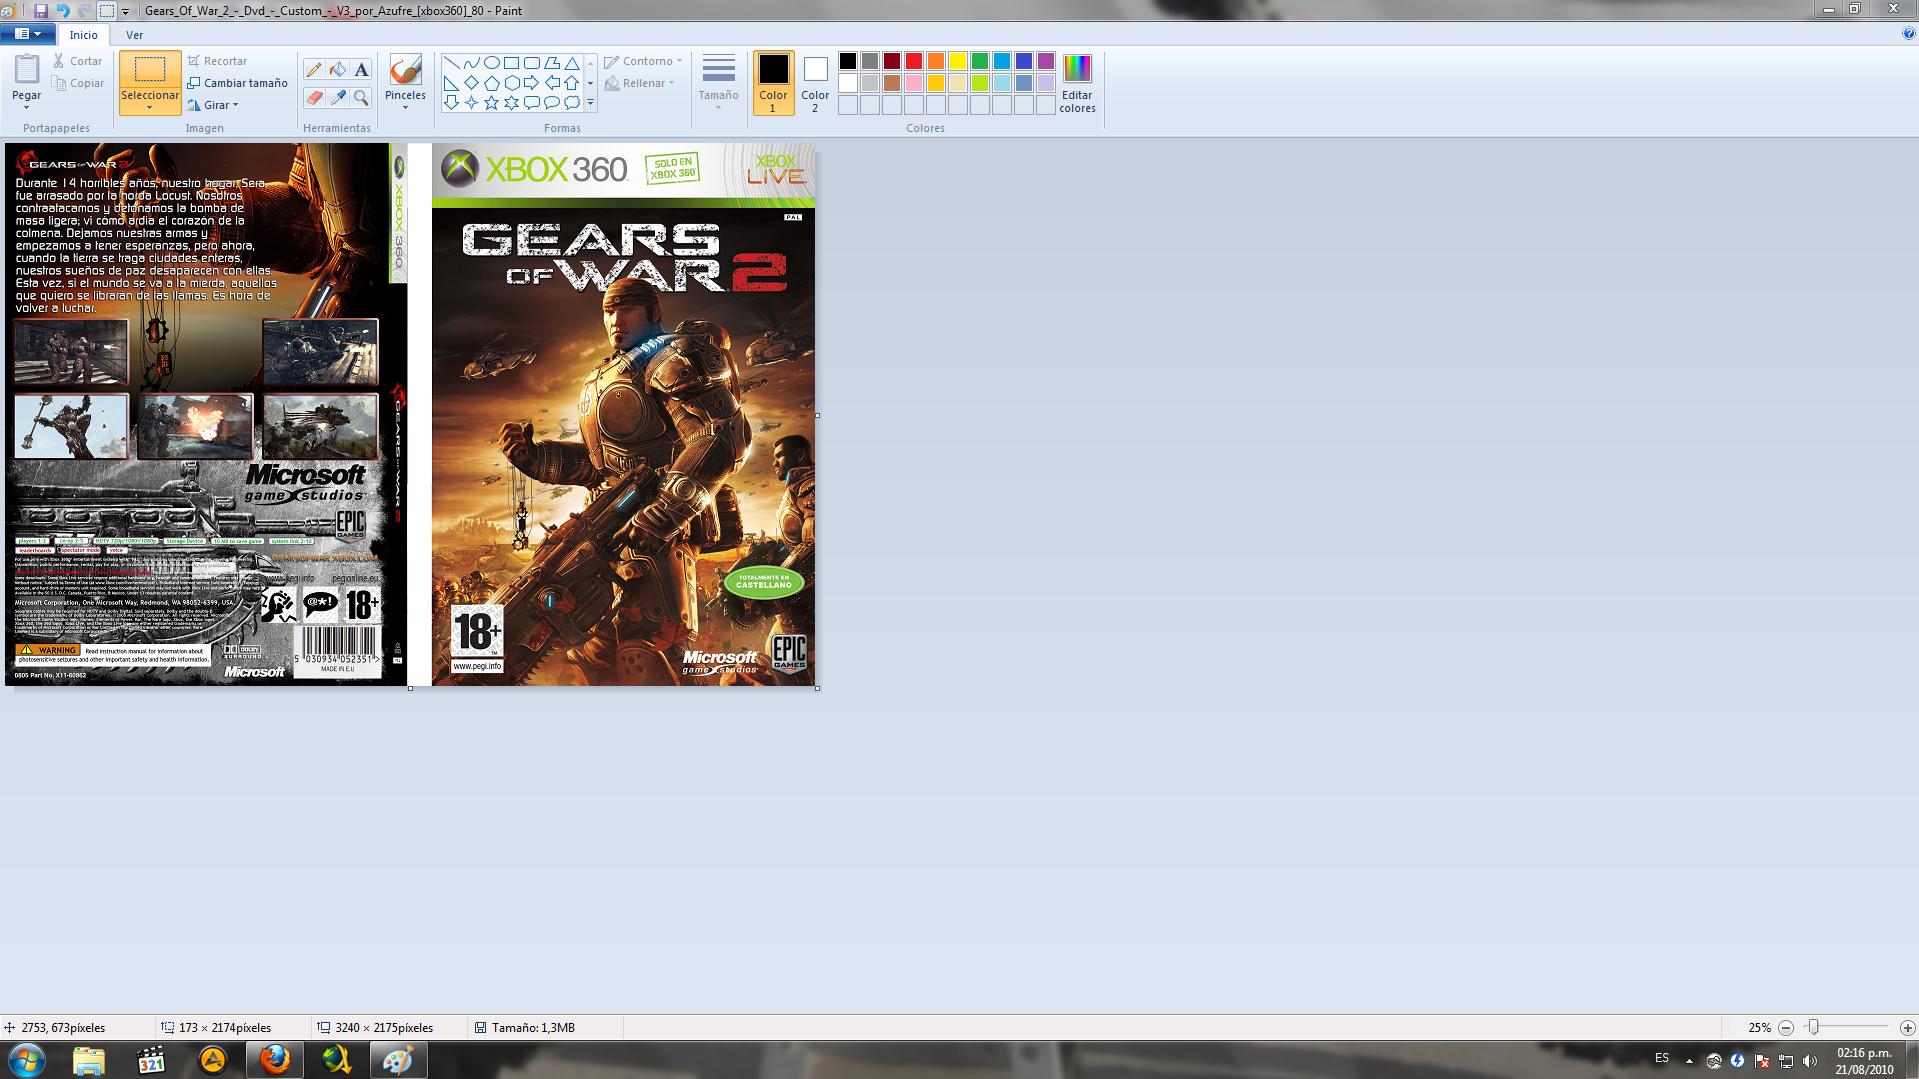Pick the purple color swatch
This screenshot has width=1919, height=1079.
pos(1045,61)
